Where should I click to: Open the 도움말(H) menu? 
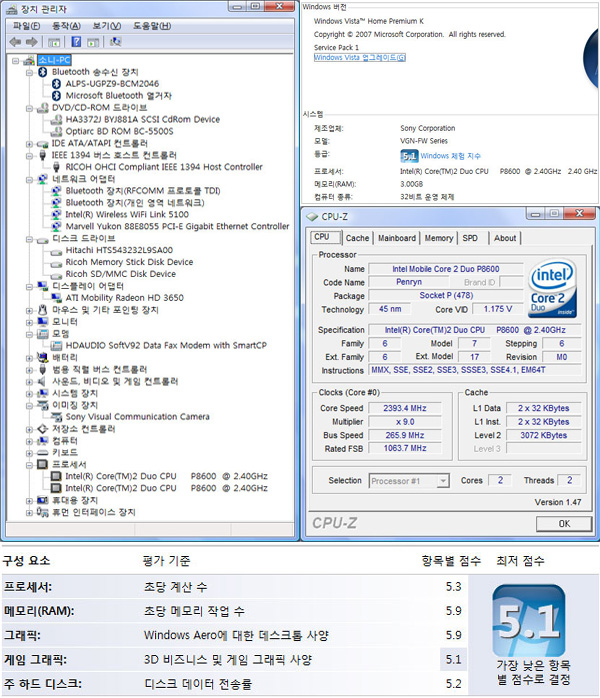pyautogui.click(x=152, y=26)
